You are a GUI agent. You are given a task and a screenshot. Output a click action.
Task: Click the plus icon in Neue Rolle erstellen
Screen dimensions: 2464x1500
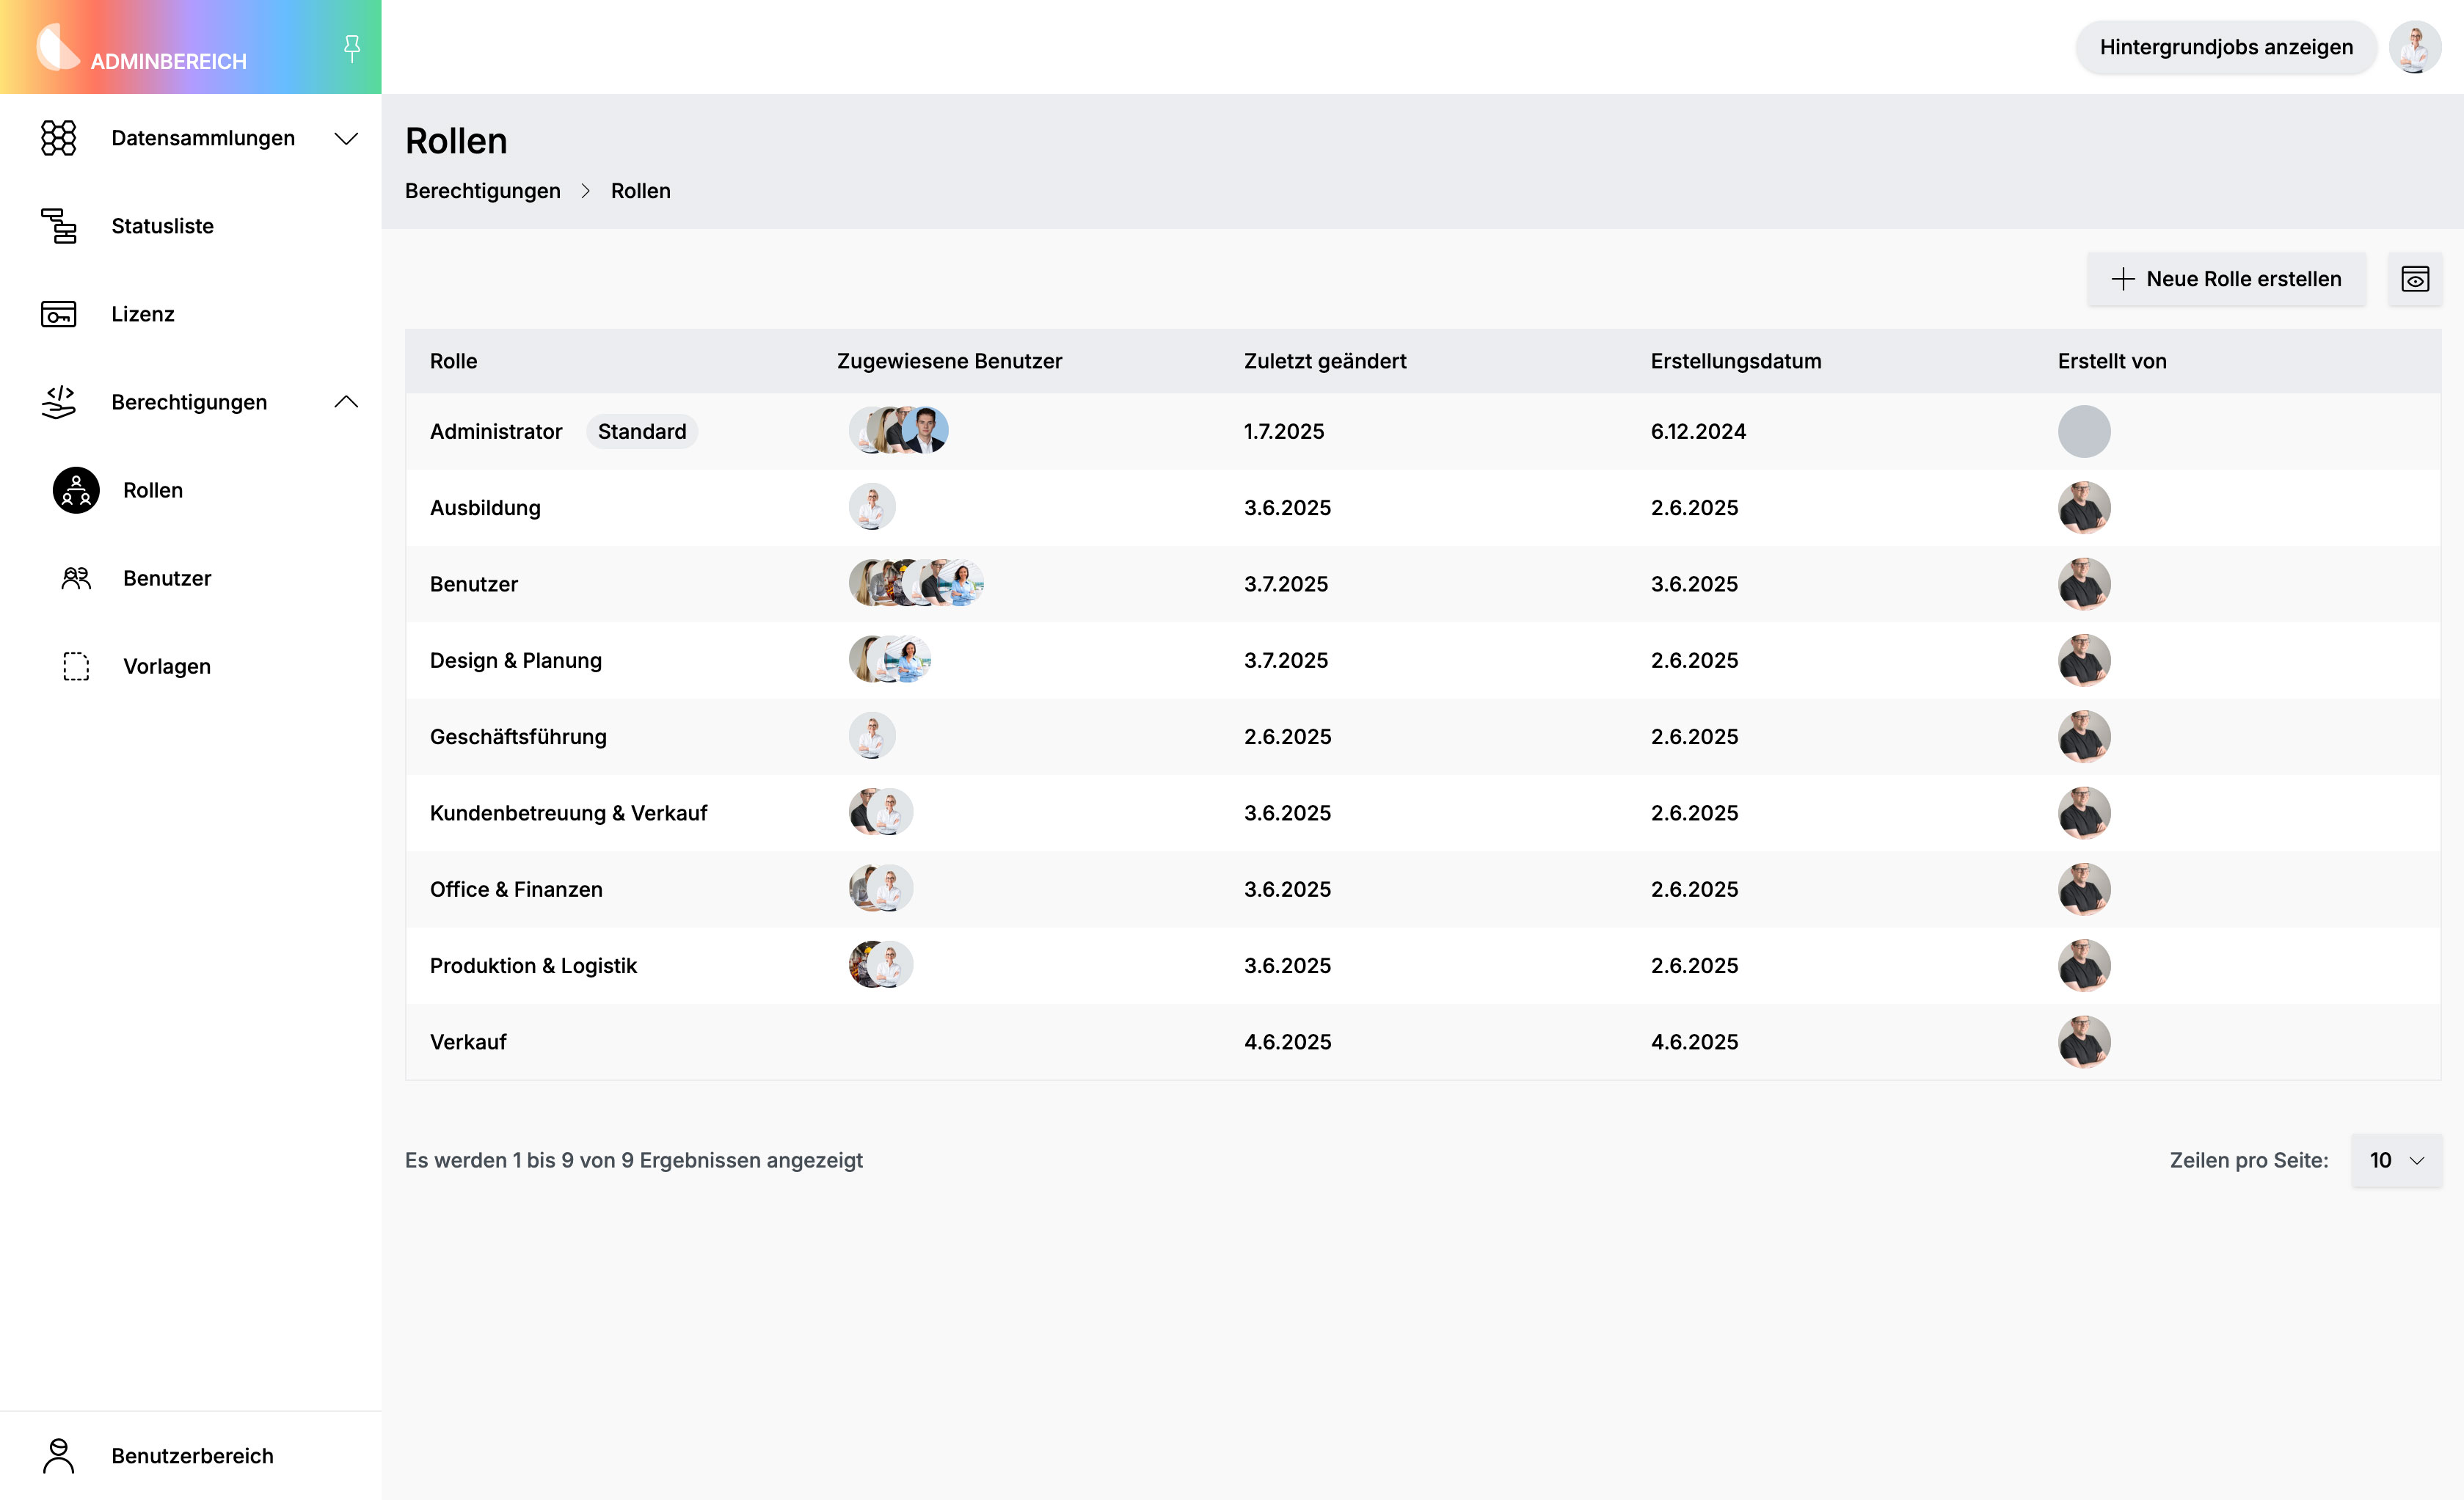pos(2123,279)
